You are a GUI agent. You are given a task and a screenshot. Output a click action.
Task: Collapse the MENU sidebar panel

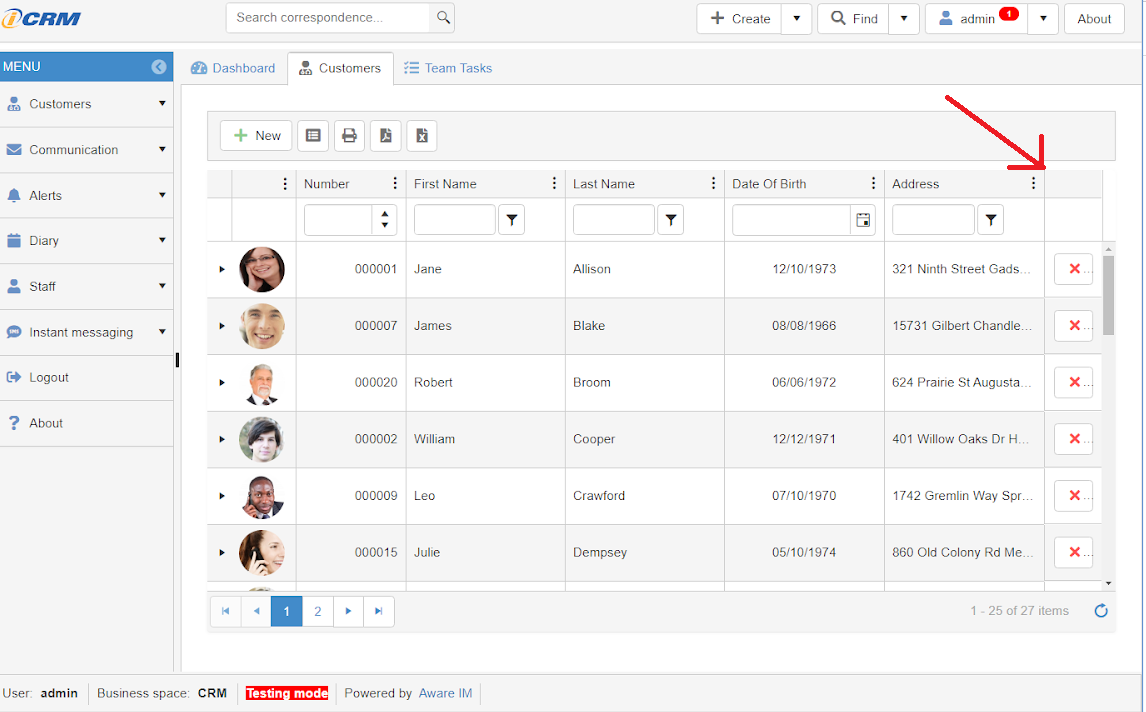(x=159, y=67)
